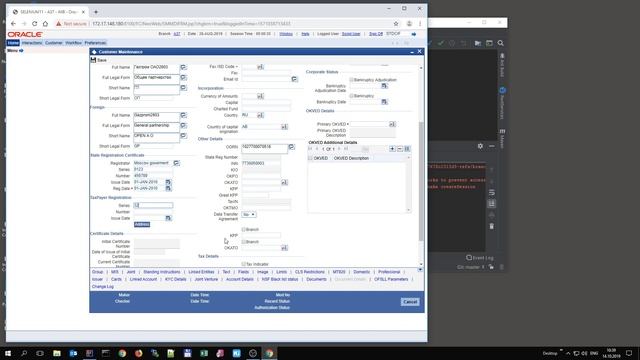Open editor popup beside OGRN field

point(291,147)
